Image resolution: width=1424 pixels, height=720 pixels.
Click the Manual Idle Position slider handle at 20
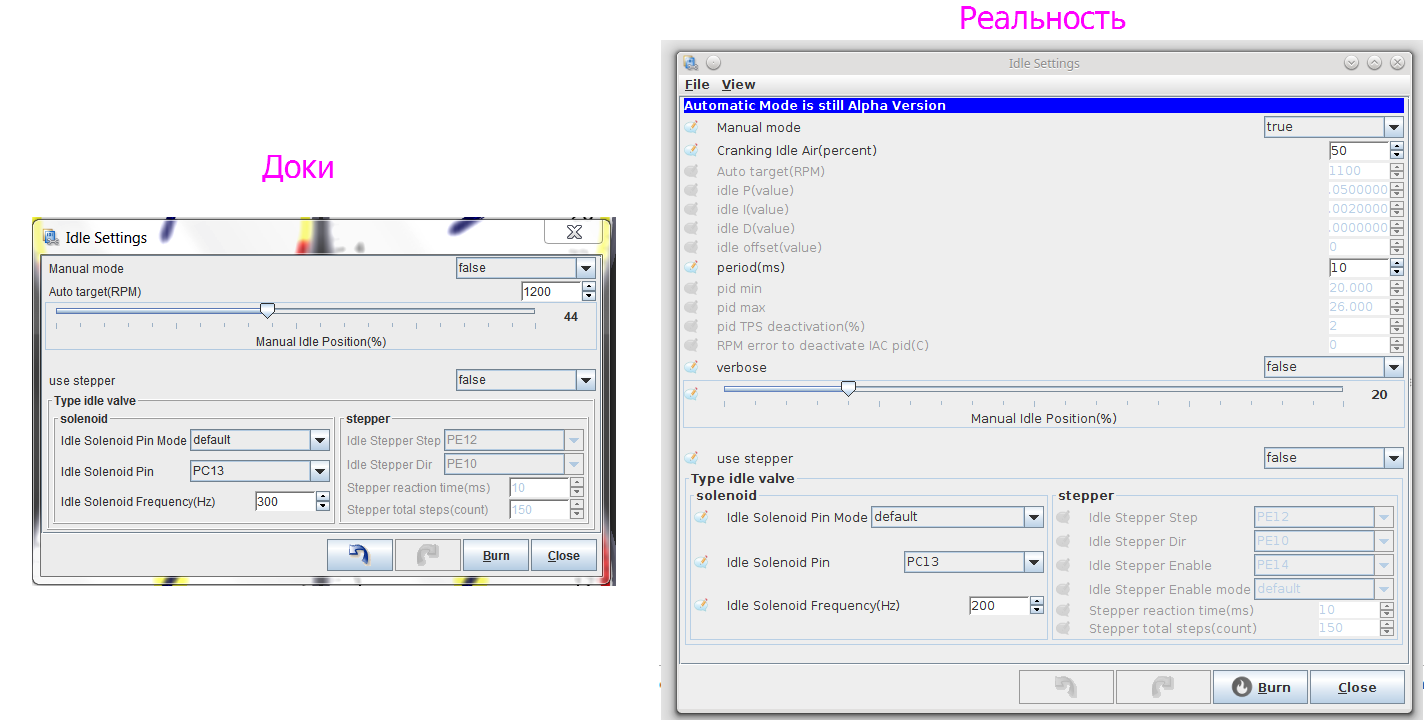tap(848, 389)
